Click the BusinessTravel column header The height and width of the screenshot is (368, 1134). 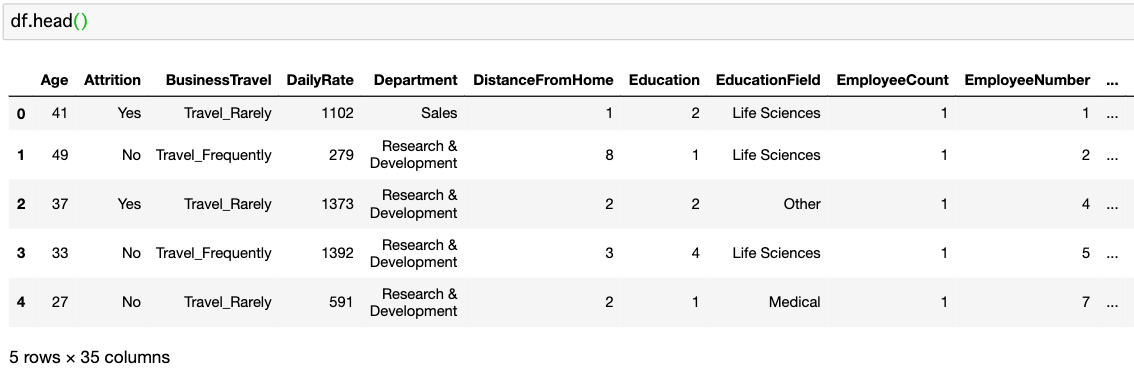coord(218,80)
